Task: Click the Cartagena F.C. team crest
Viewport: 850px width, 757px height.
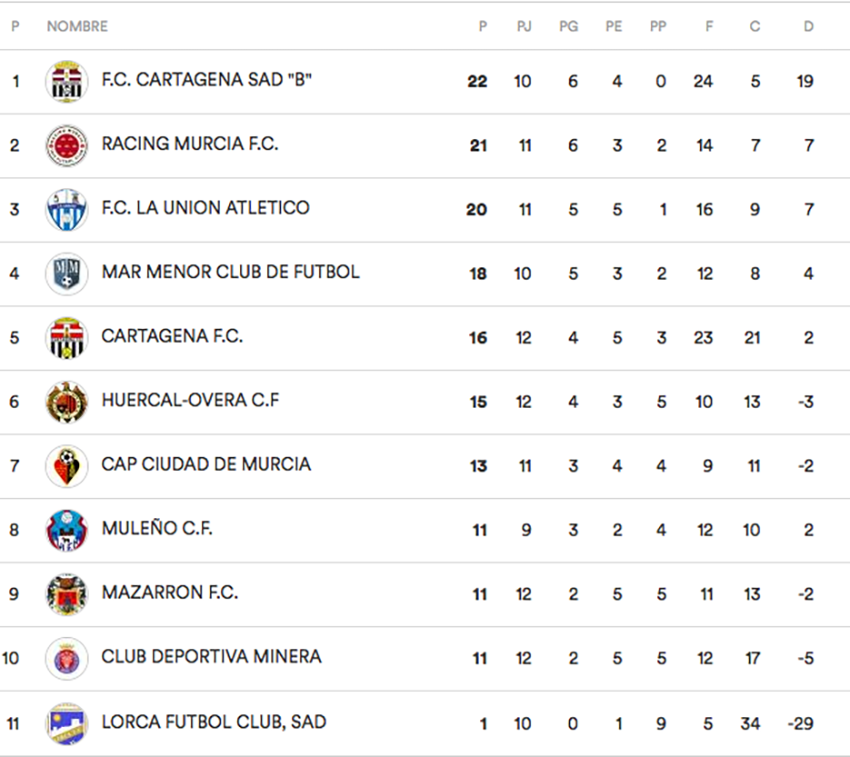Action: tap(67, 337)
